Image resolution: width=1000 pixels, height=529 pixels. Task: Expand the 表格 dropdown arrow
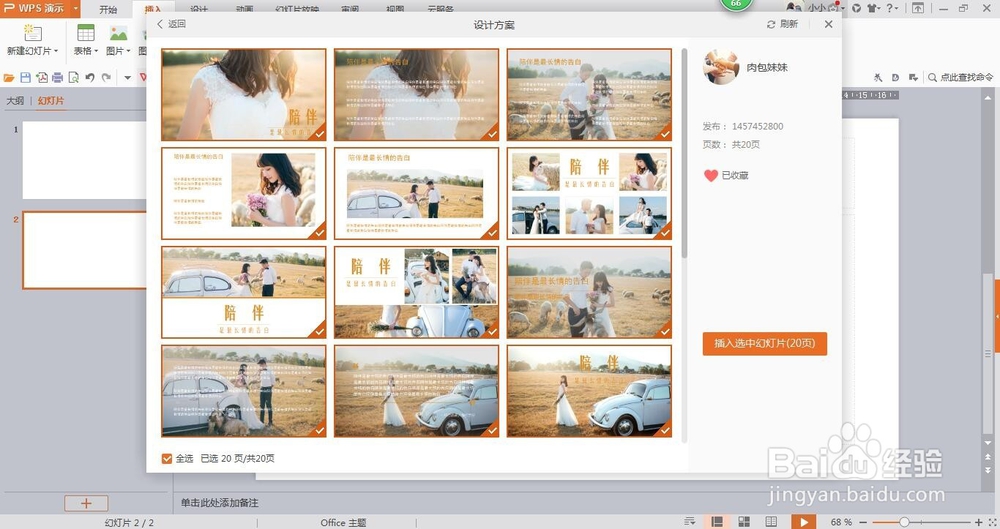(96, 51)
